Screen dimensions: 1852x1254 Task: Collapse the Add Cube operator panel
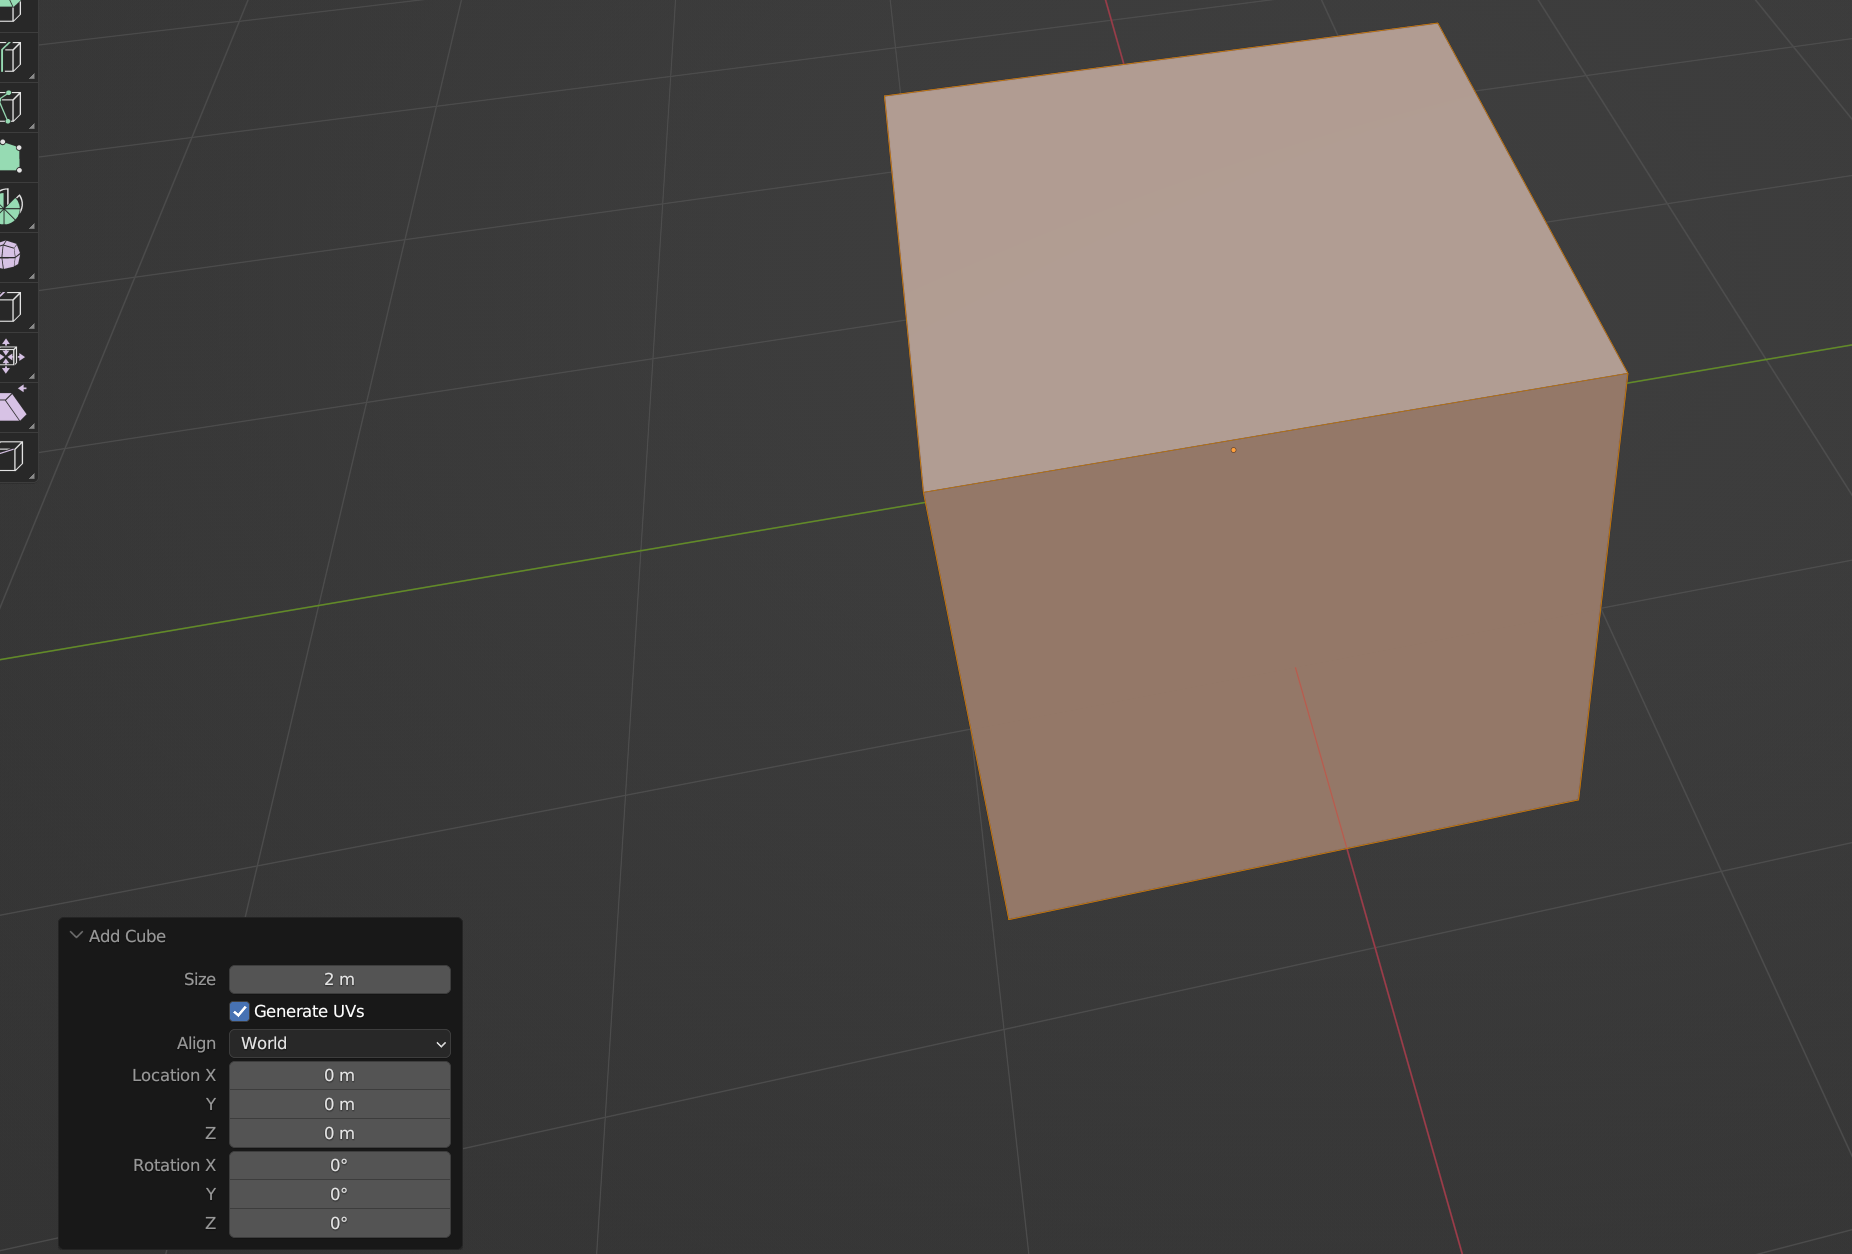point(76,935)
